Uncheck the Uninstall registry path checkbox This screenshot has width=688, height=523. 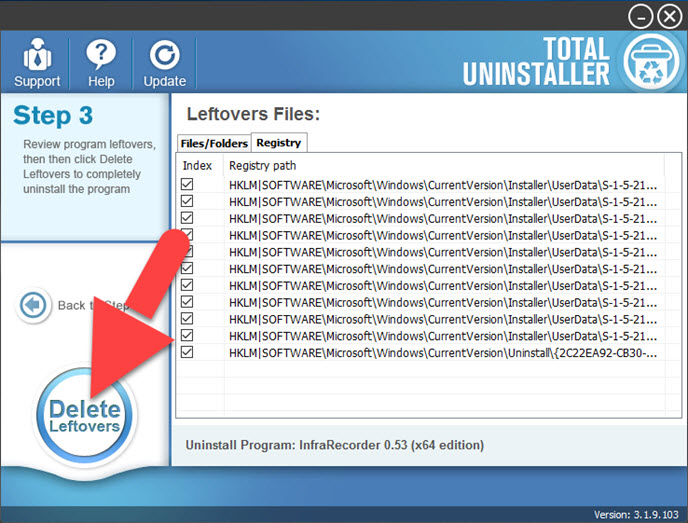tap(187, 353)
